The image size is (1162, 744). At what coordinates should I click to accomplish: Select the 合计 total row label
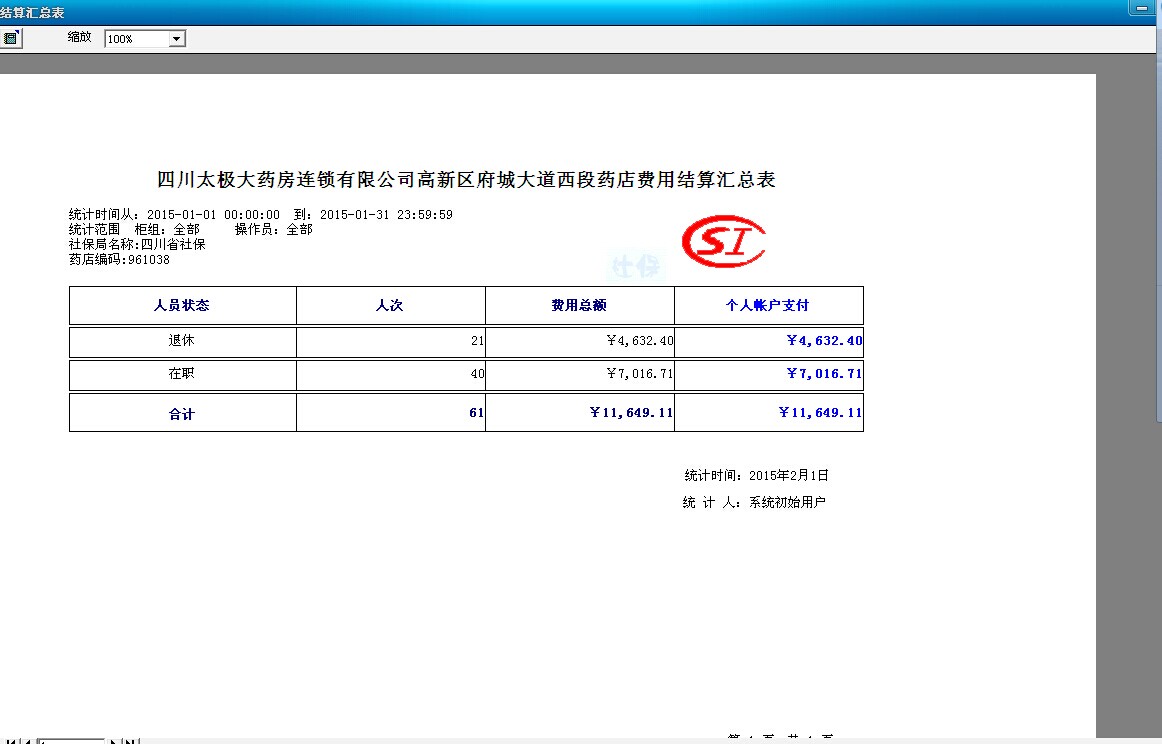coord(182,413)
